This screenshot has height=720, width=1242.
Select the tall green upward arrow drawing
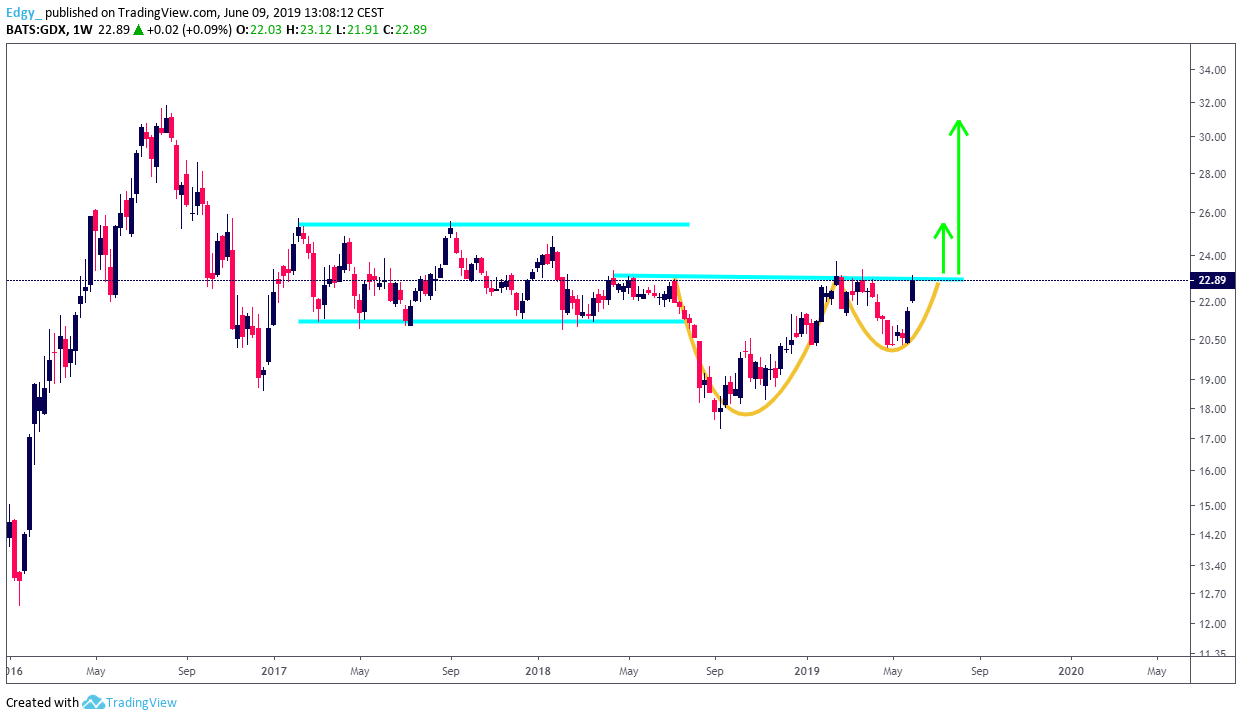959,197
